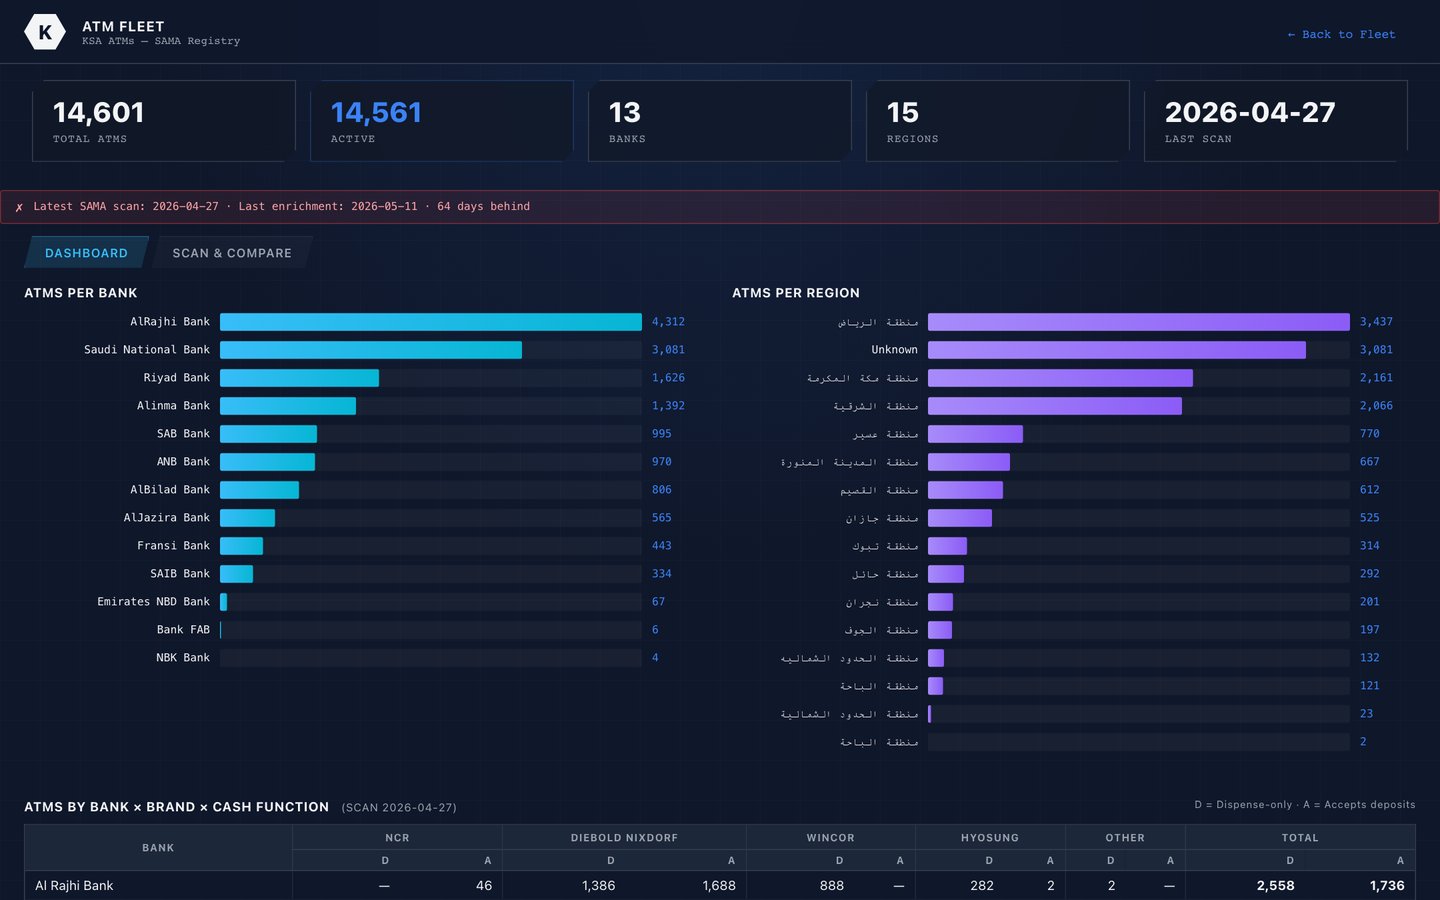Click the region value 132

1370,658
